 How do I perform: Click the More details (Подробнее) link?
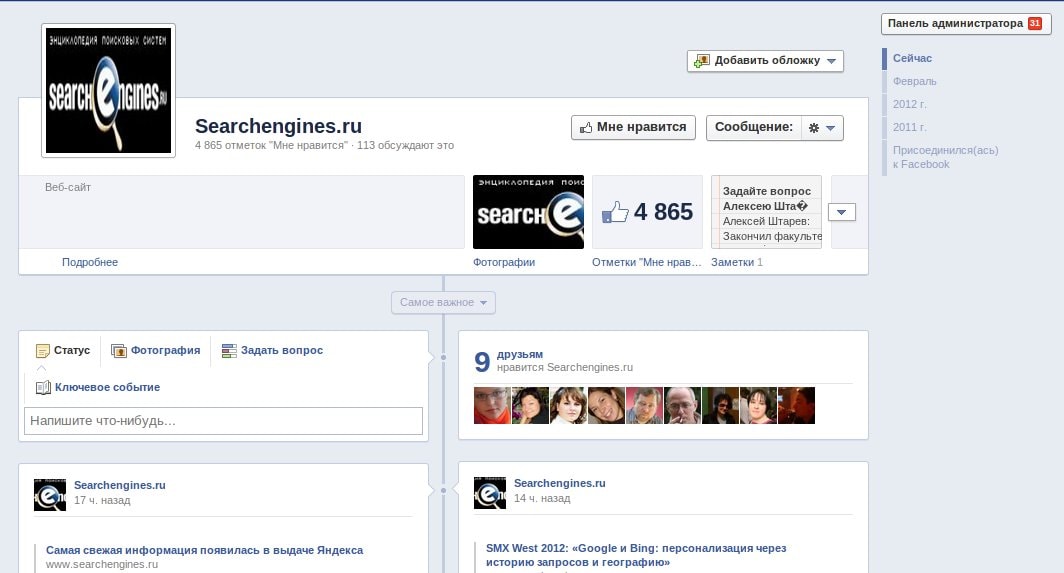click(90, 262)
